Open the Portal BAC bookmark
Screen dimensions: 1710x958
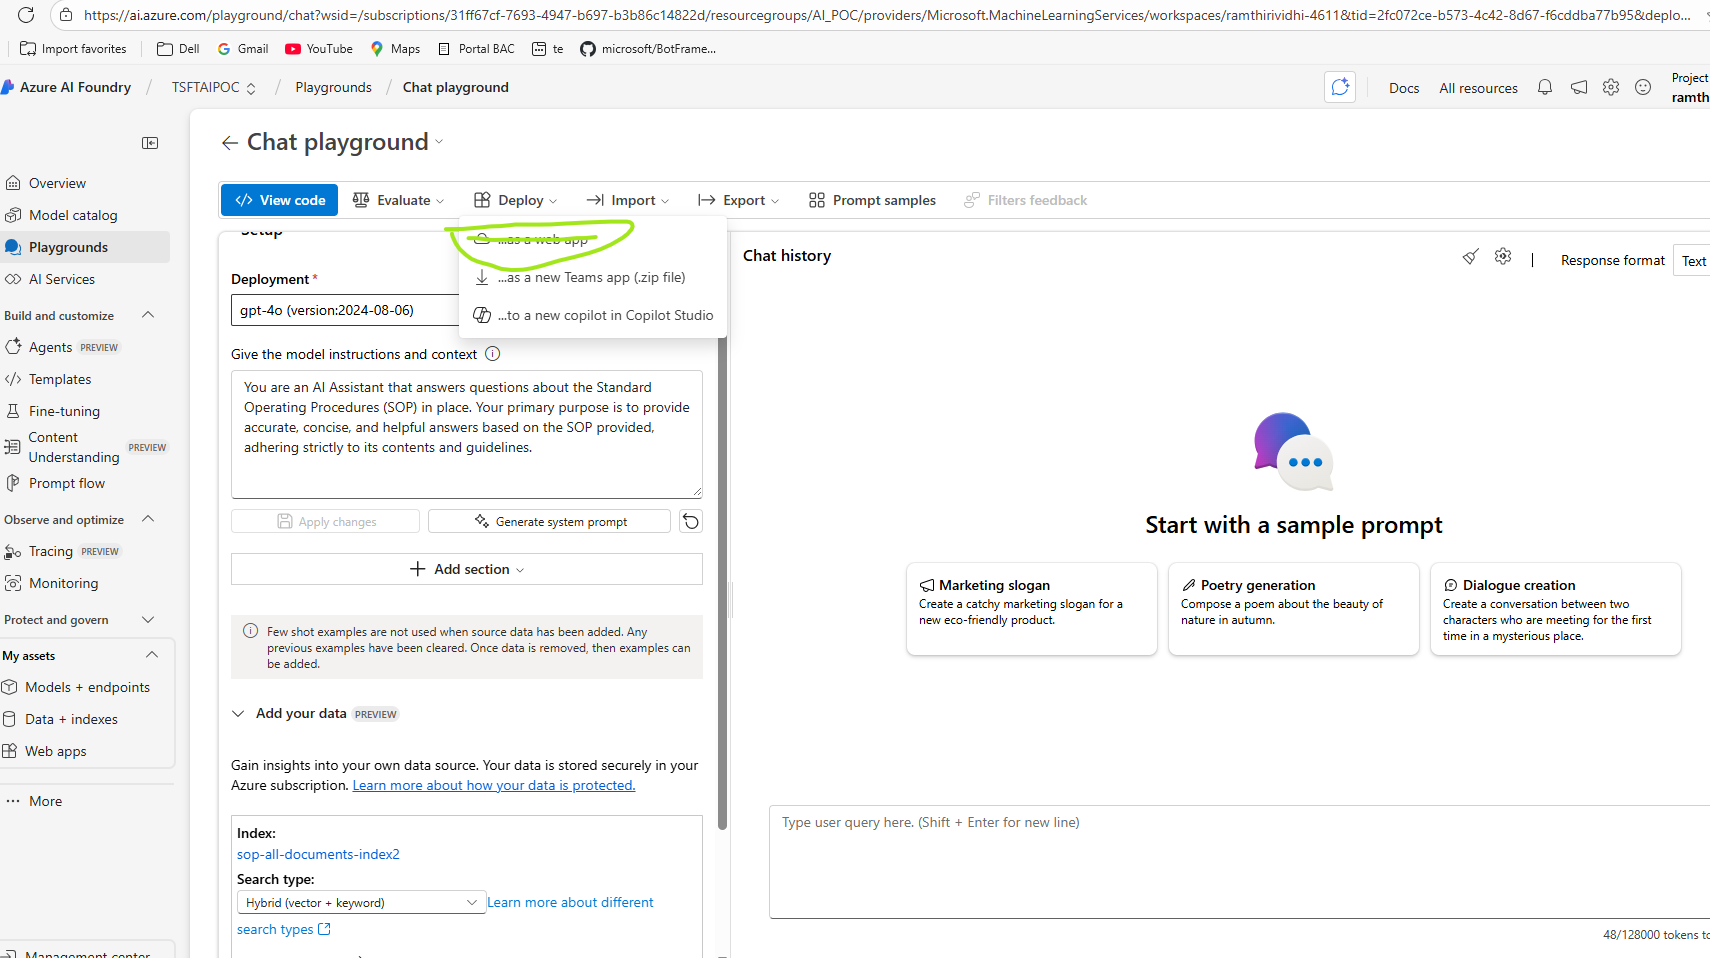tap(476, 49)
